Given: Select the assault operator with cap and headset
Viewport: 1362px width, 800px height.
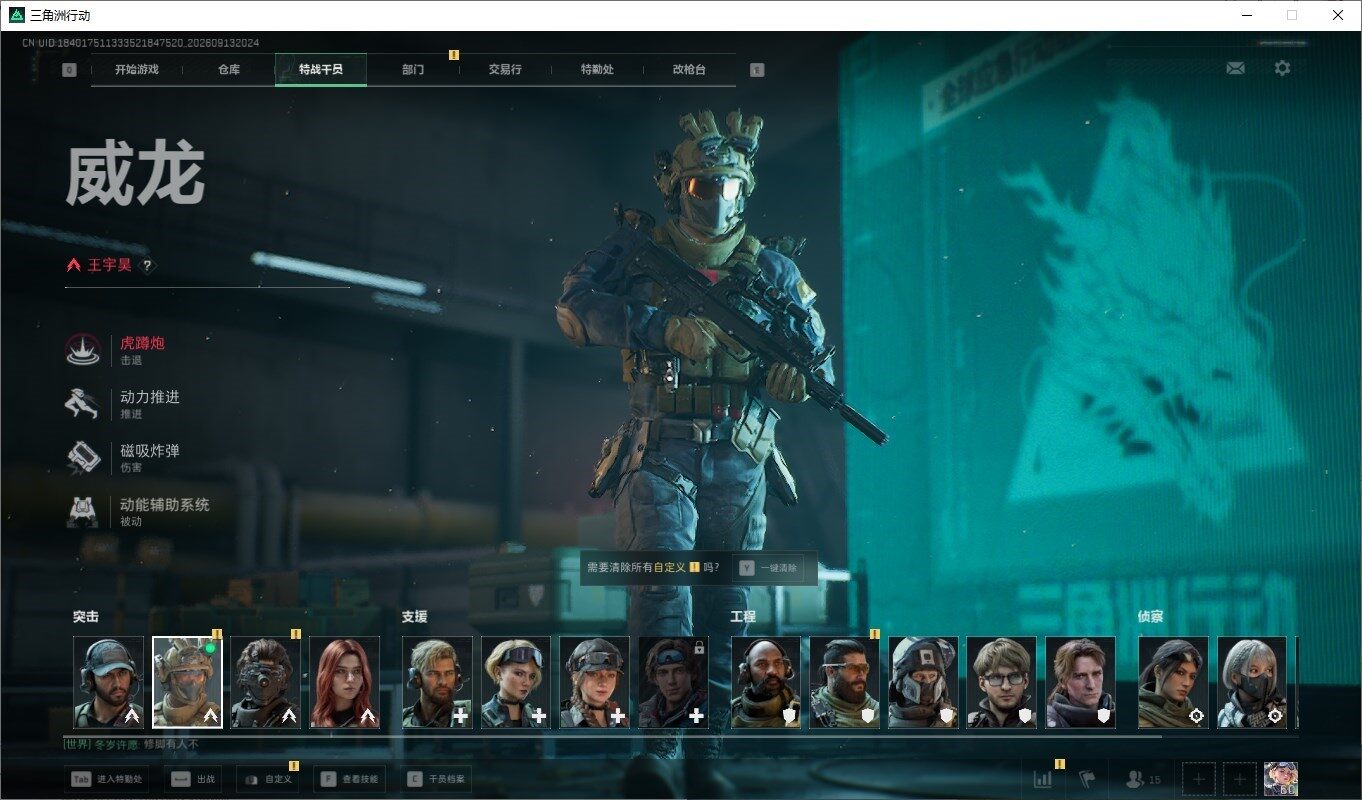Looking at the screenshot, I should (x=108, y=682).
